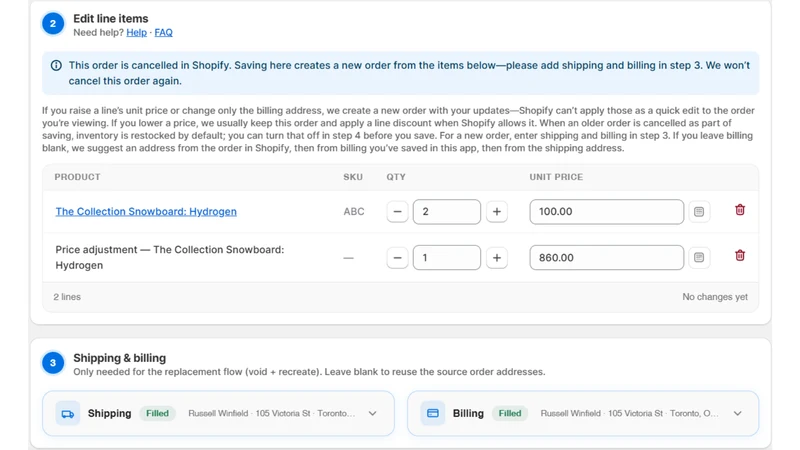The height and width of the screenshot is (450, 800).
Task: Decrease quantity for Price adjustment line
Action: pos(397,258)
